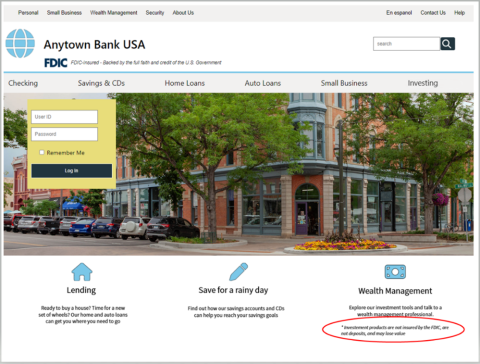
Task: Open the About Us top menu item
Action: click(x=183, y=13)
